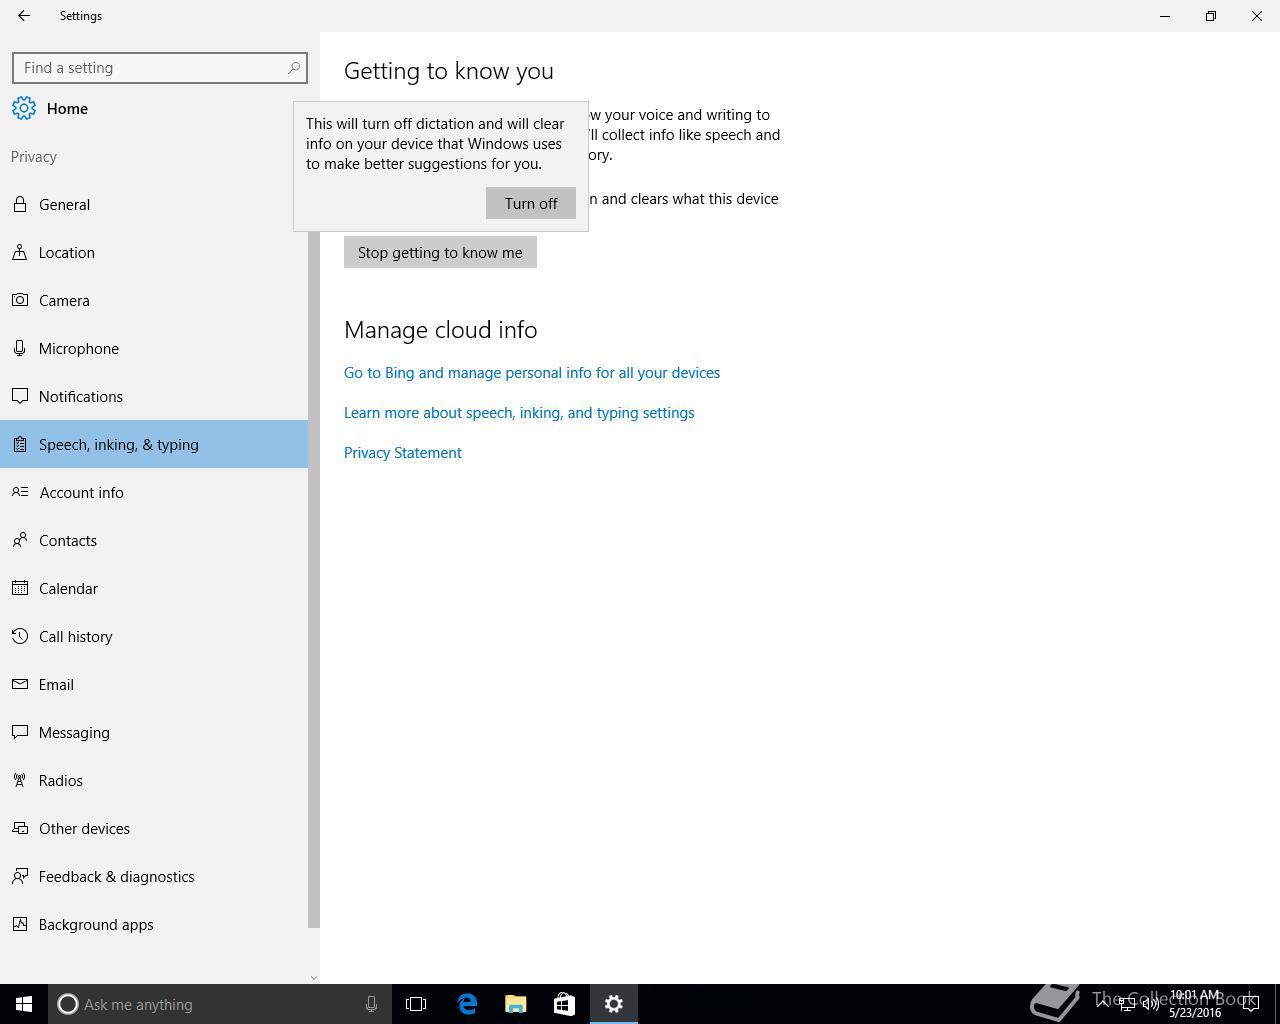Click the Email envelope icon
The width and height of the screenshot is (1280, 1024).
[20, 684]
